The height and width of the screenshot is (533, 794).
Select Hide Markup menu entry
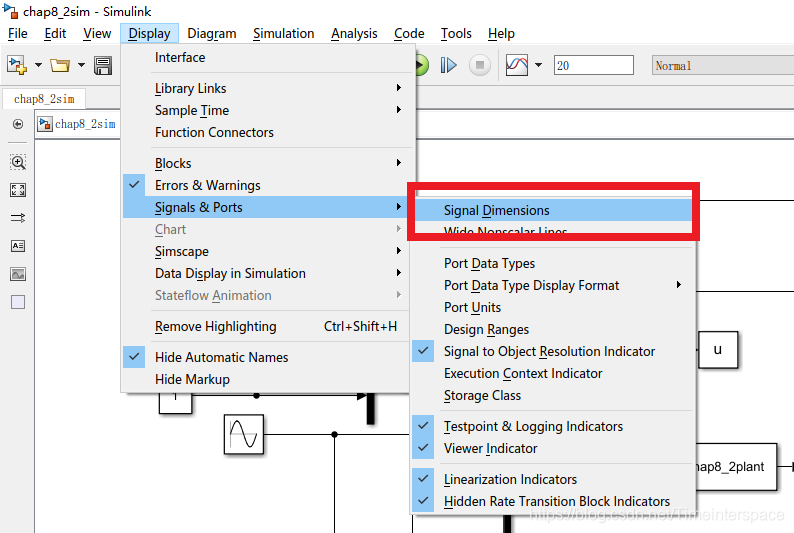coord(268,380)
